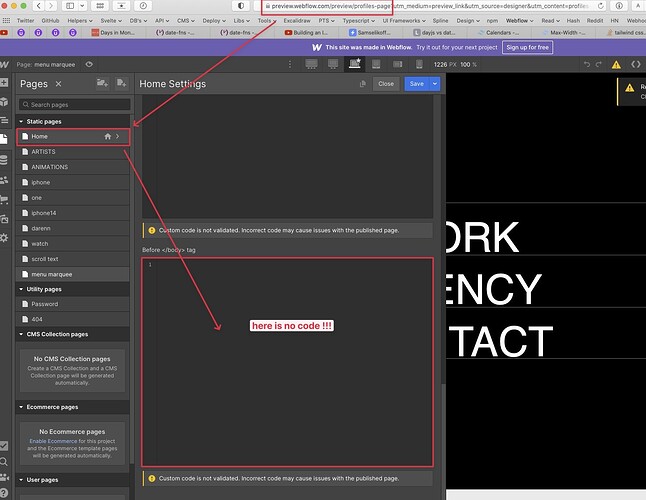Click the Enable Ecommerce link

point(53,441)
